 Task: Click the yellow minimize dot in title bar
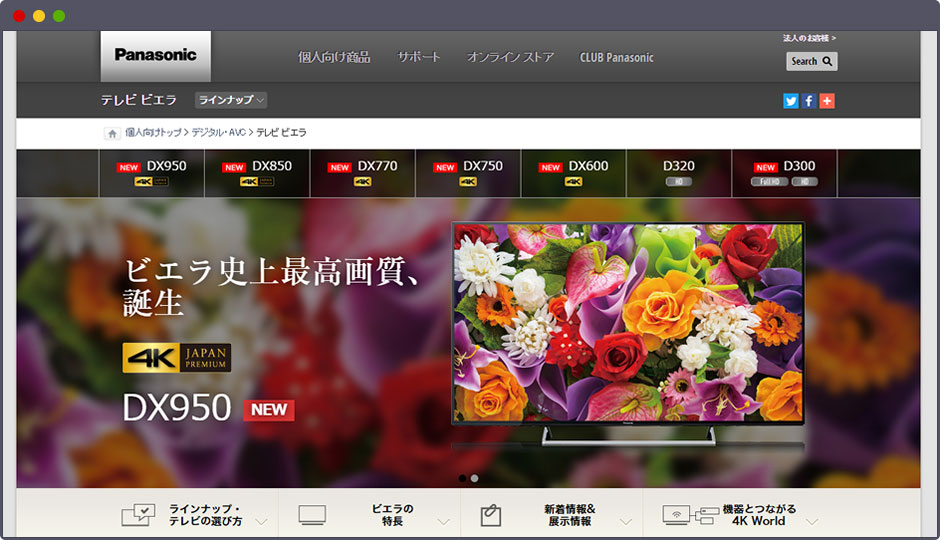pos(39,16)
